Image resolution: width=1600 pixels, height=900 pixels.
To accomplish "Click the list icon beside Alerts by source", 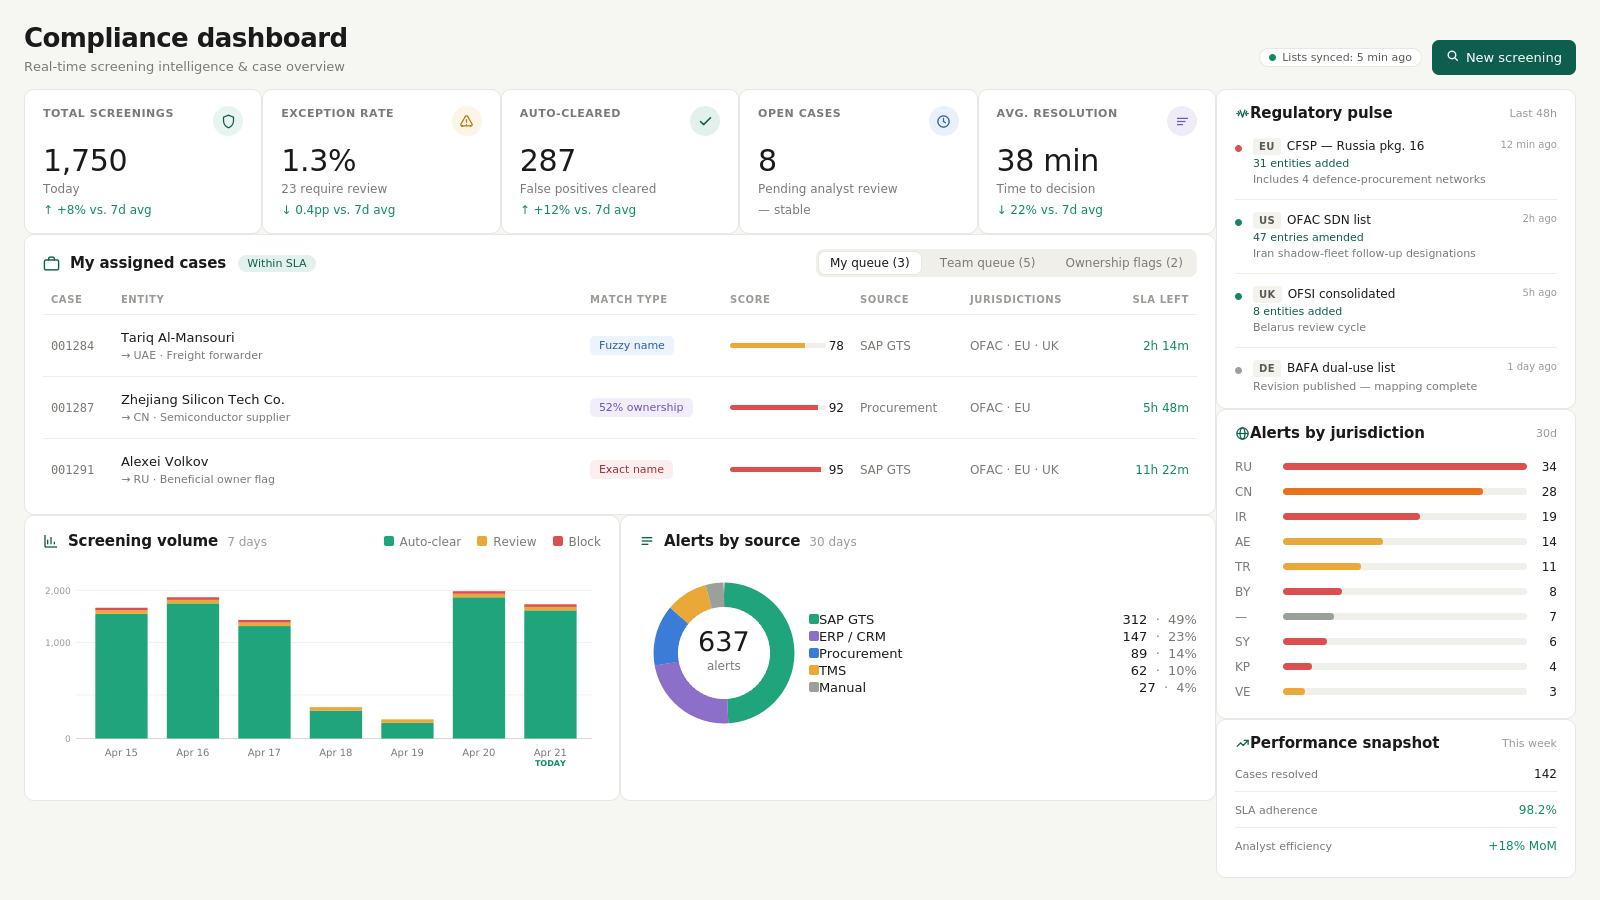I will pos(647,541).
